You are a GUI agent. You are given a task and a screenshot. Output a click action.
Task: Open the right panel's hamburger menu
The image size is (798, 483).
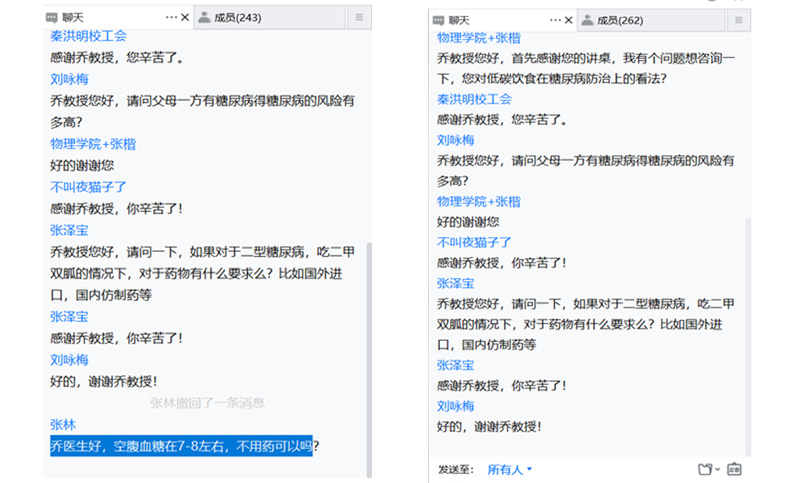click(x=740, y=20)
